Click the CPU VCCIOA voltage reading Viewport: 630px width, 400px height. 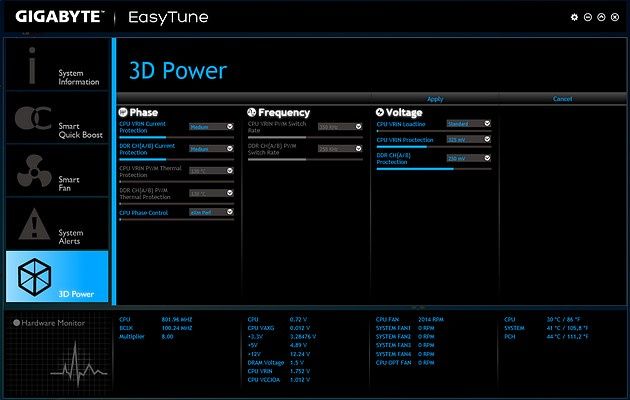(x=300, y=380)
